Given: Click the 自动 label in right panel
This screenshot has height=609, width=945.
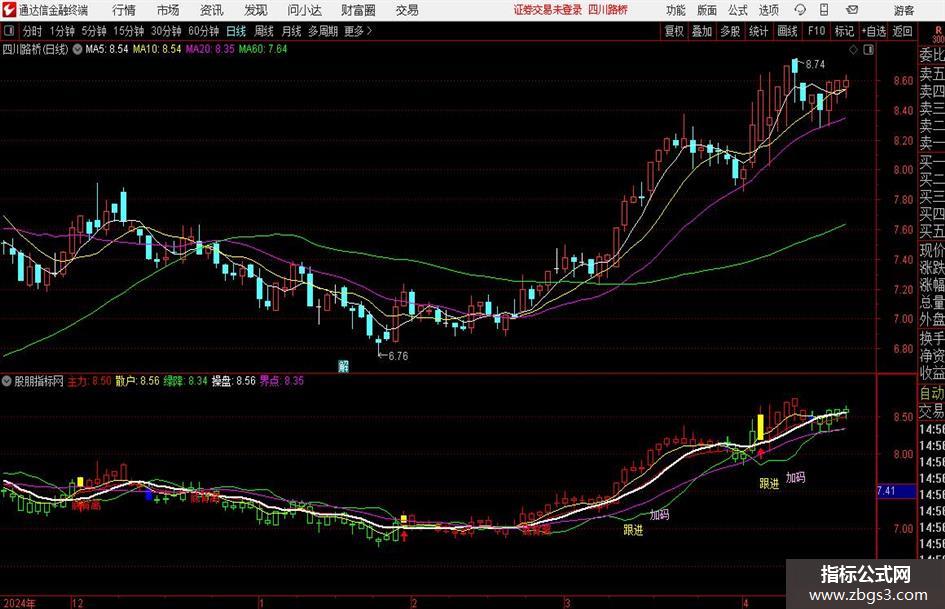Looking at the screenshot, I should (x=931, y=393).
